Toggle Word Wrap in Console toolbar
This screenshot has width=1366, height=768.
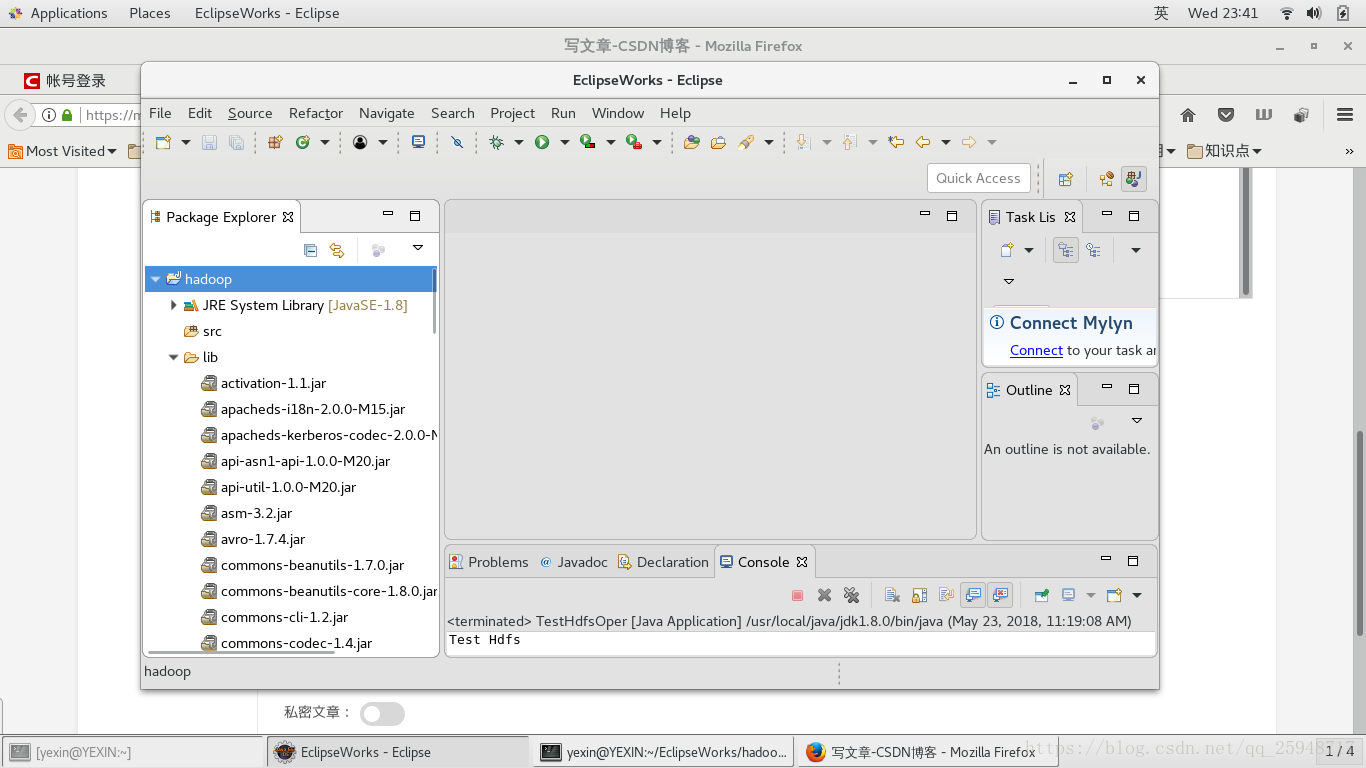(946, 595)
